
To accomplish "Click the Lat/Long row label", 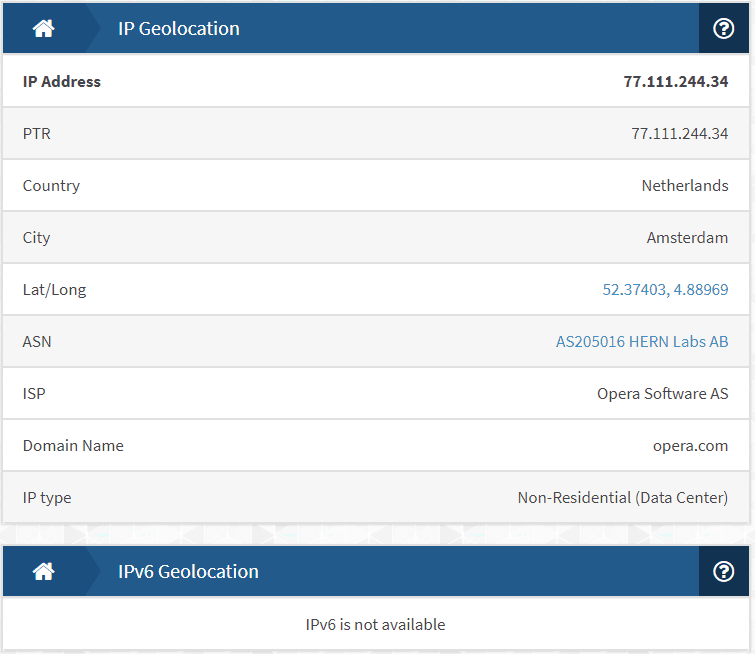I will pos(54,290).
